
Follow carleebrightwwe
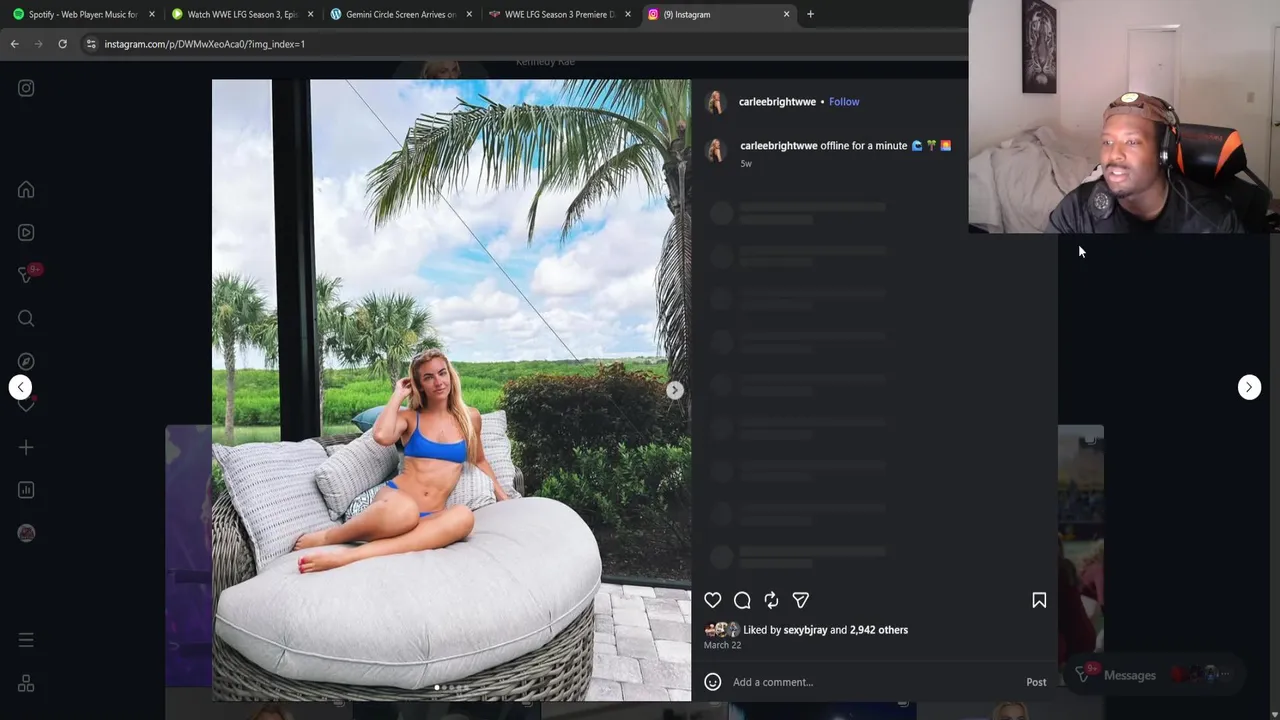844,102
